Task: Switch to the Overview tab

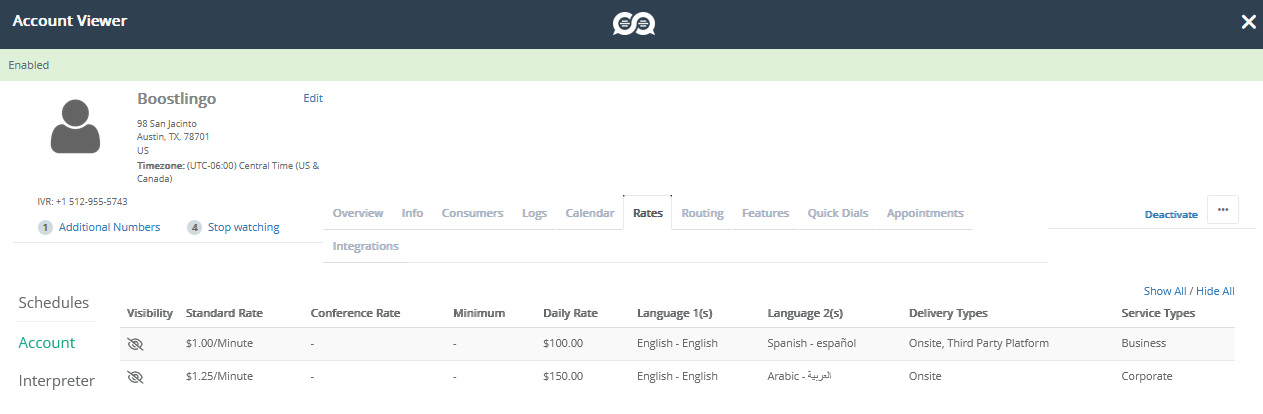Action: coord(358,213)
